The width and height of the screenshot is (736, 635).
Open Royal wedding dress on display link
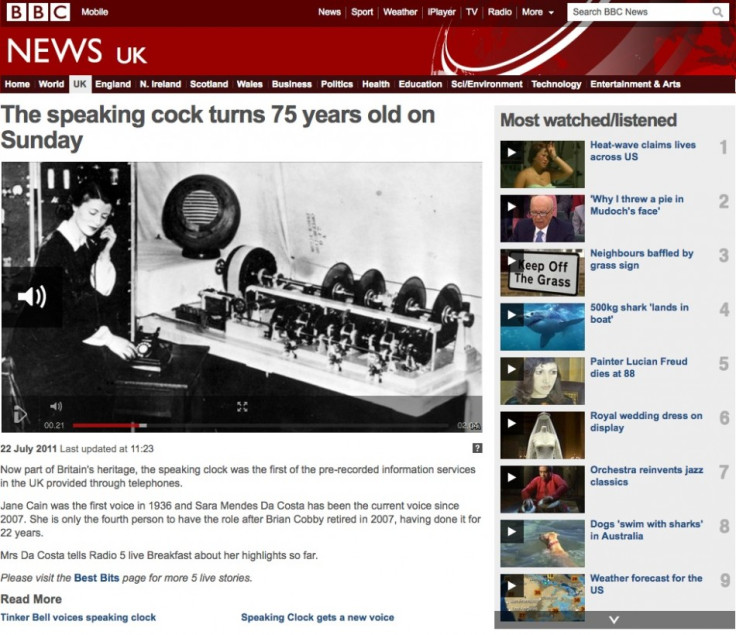tap(646, 421)
